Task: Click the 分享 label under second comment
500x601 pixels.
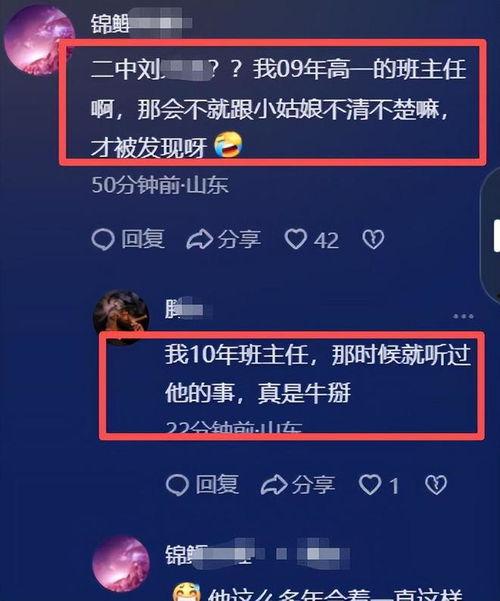Action: [x=314, y=485]
